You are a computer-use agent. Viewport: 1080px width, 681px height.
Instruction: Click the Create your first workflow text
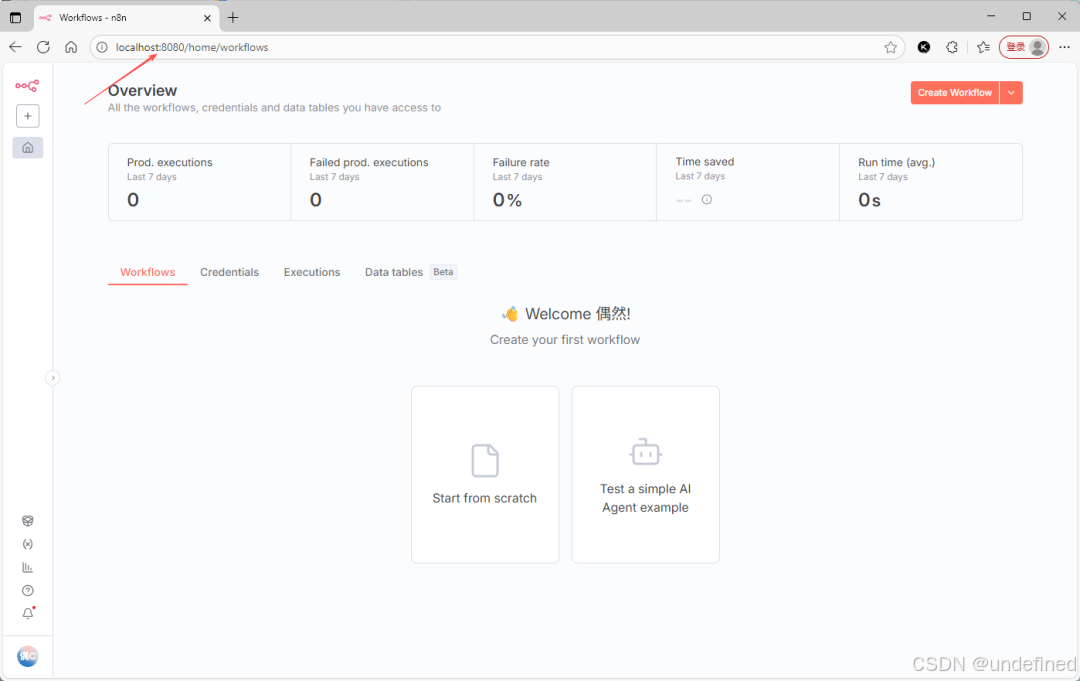click(x=565, y=339)
